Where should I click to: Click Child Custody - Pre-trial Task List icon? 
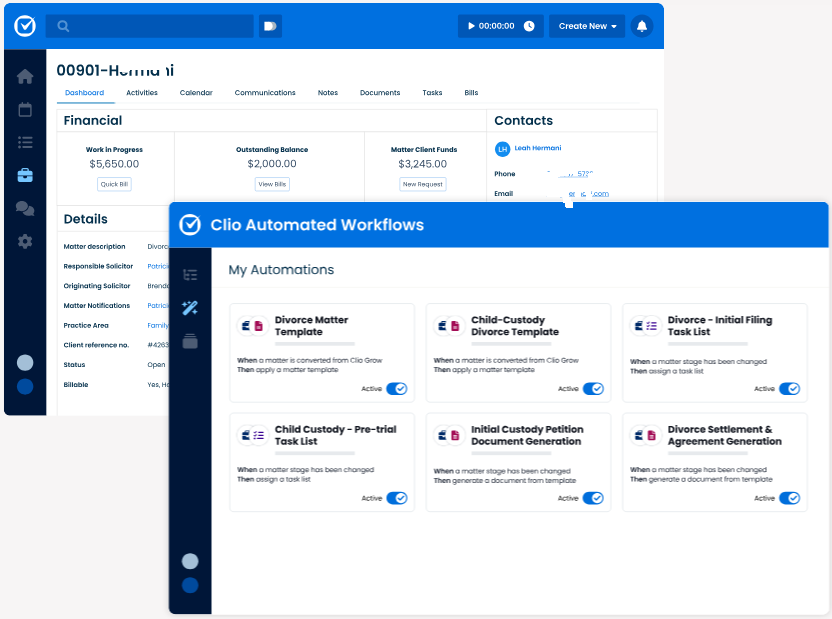[253, 435]
